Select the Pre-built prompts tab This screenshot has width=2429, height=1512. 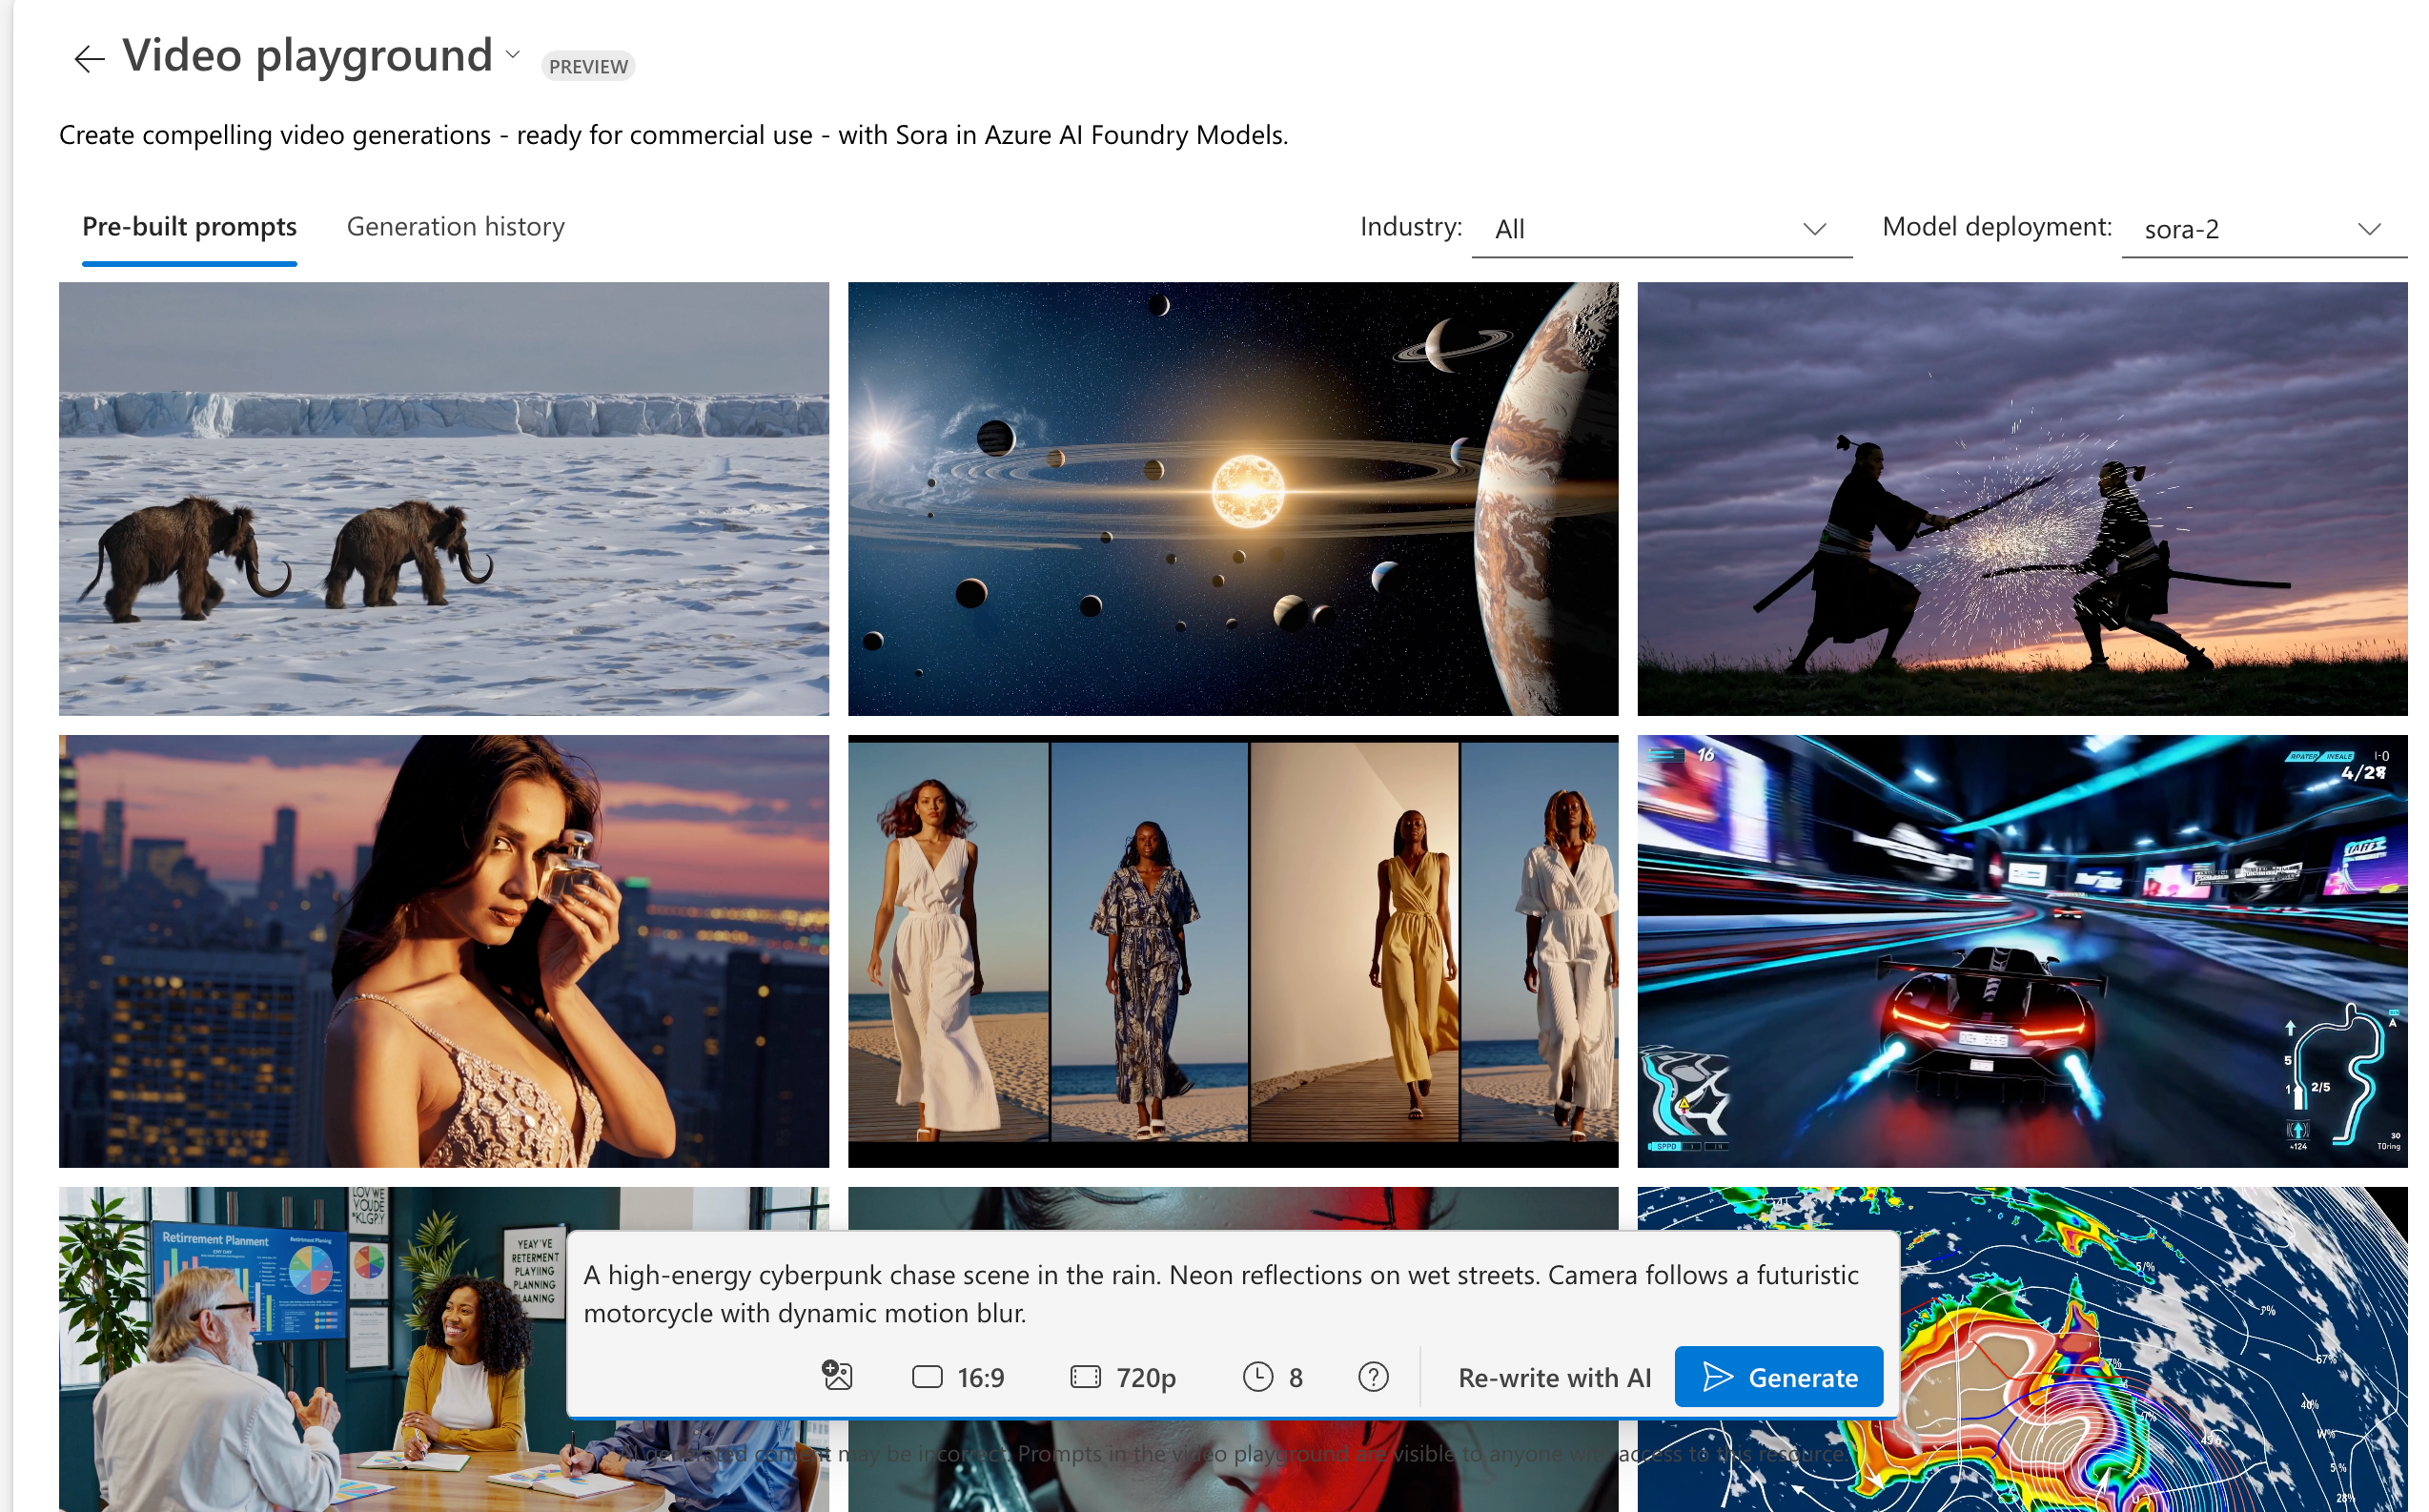[x=189, y=227]
